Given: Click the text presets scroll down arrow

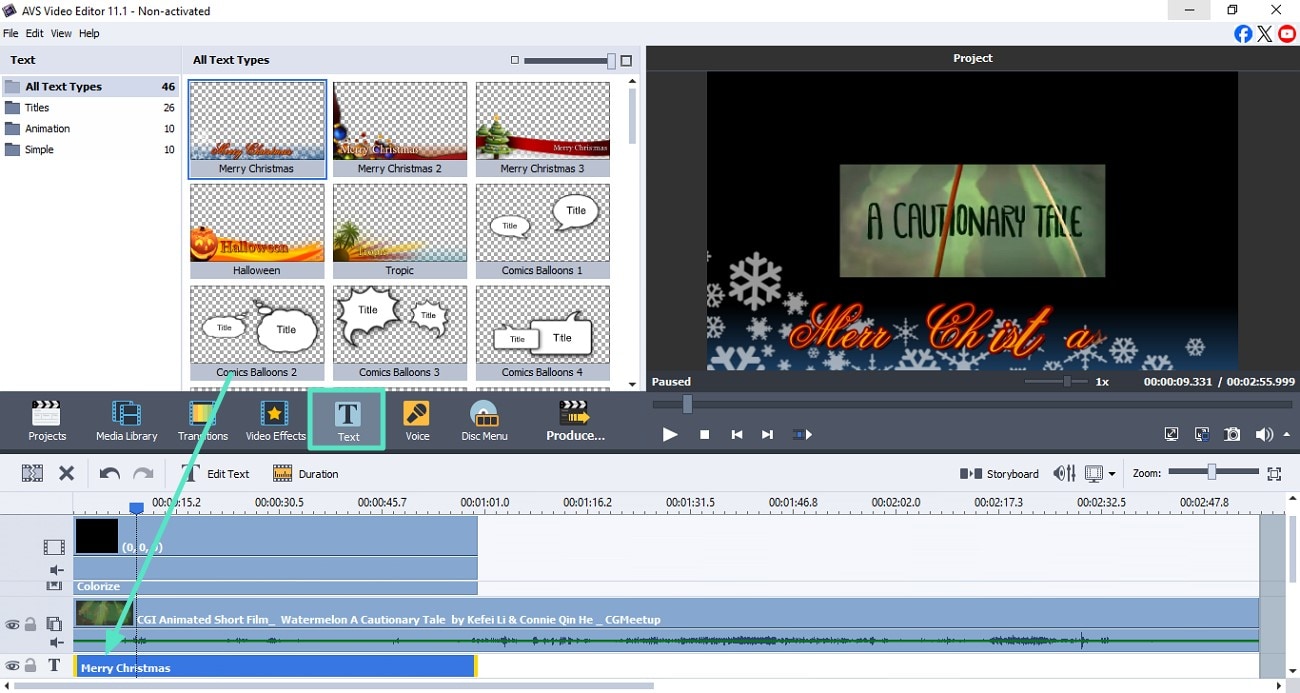Looking at the screenshot, I should pyautogui.click(x=632, y=384).
